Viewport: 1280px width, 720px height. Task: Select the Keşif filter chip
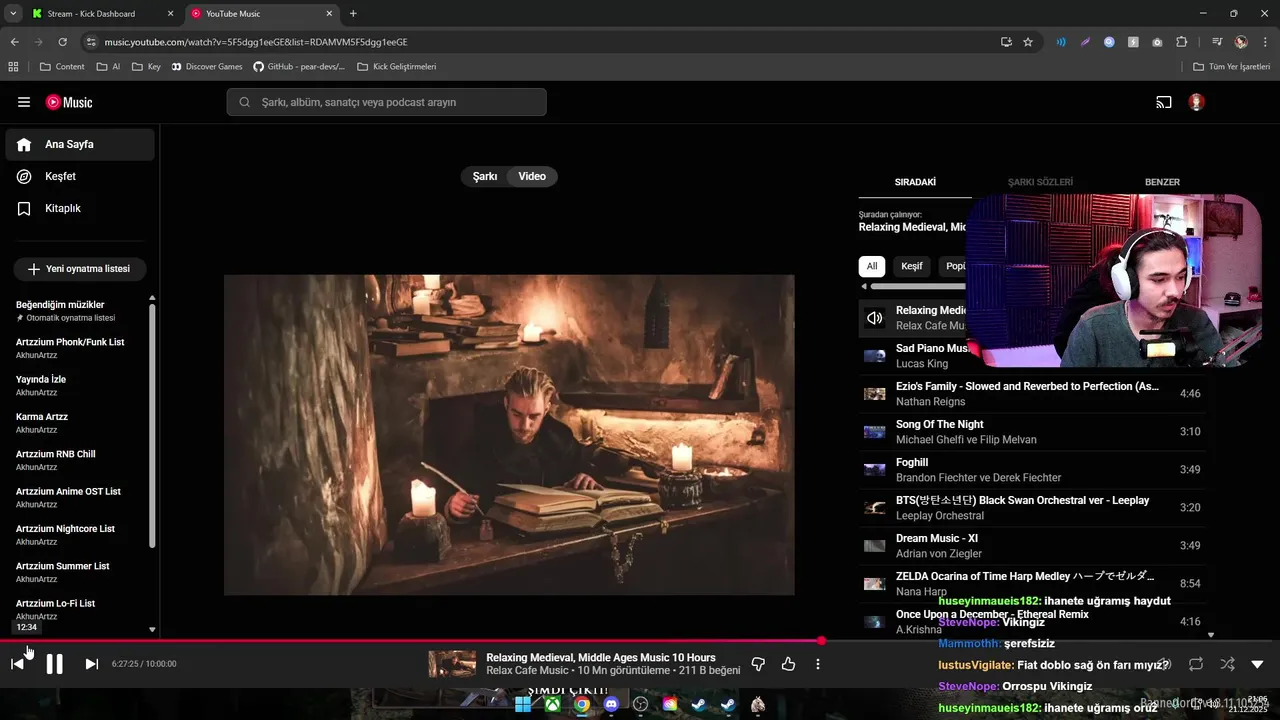tap(912, 266)
